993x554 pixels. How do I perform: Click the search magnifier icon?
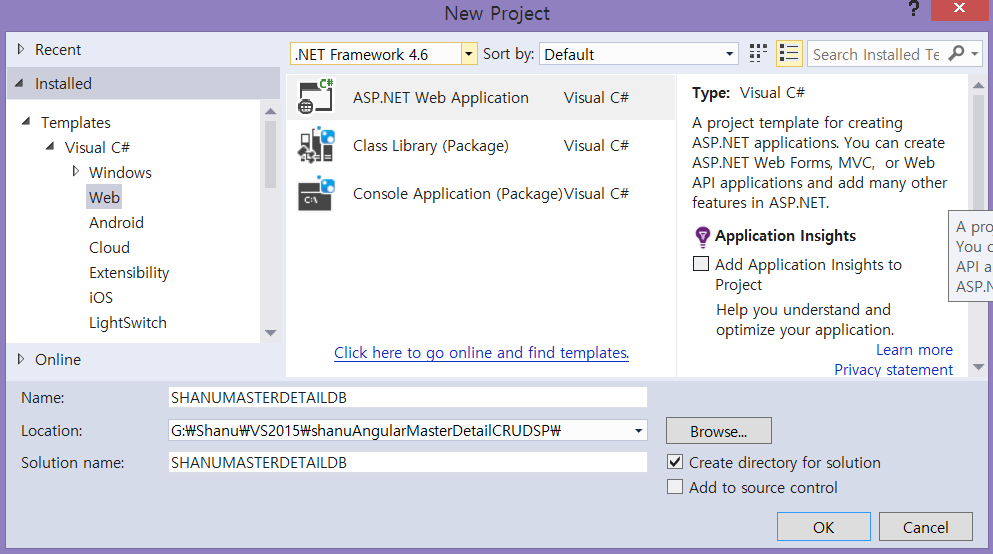(957, 54)
